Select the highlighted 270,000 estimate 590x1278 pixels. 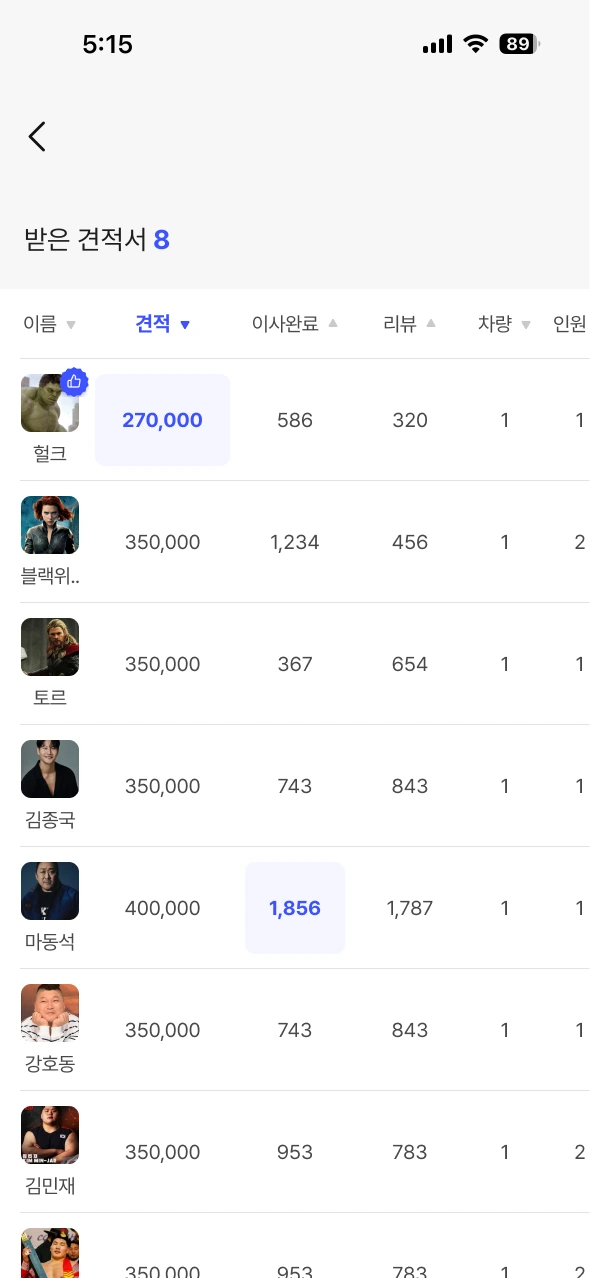(162, 420)
